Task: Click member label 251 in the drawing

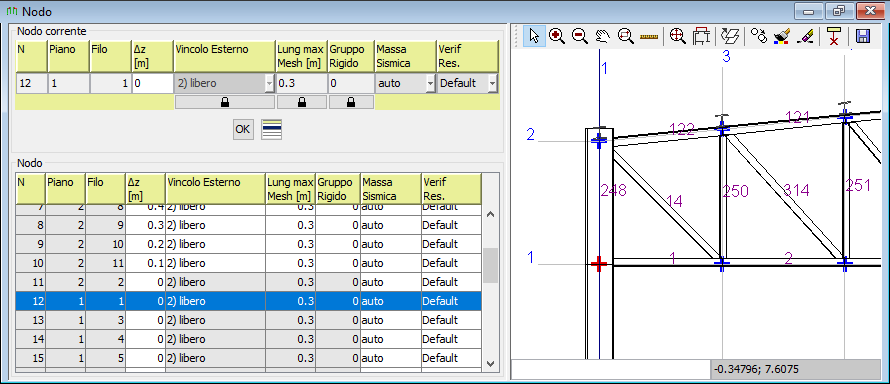Action: coord(858,185)
